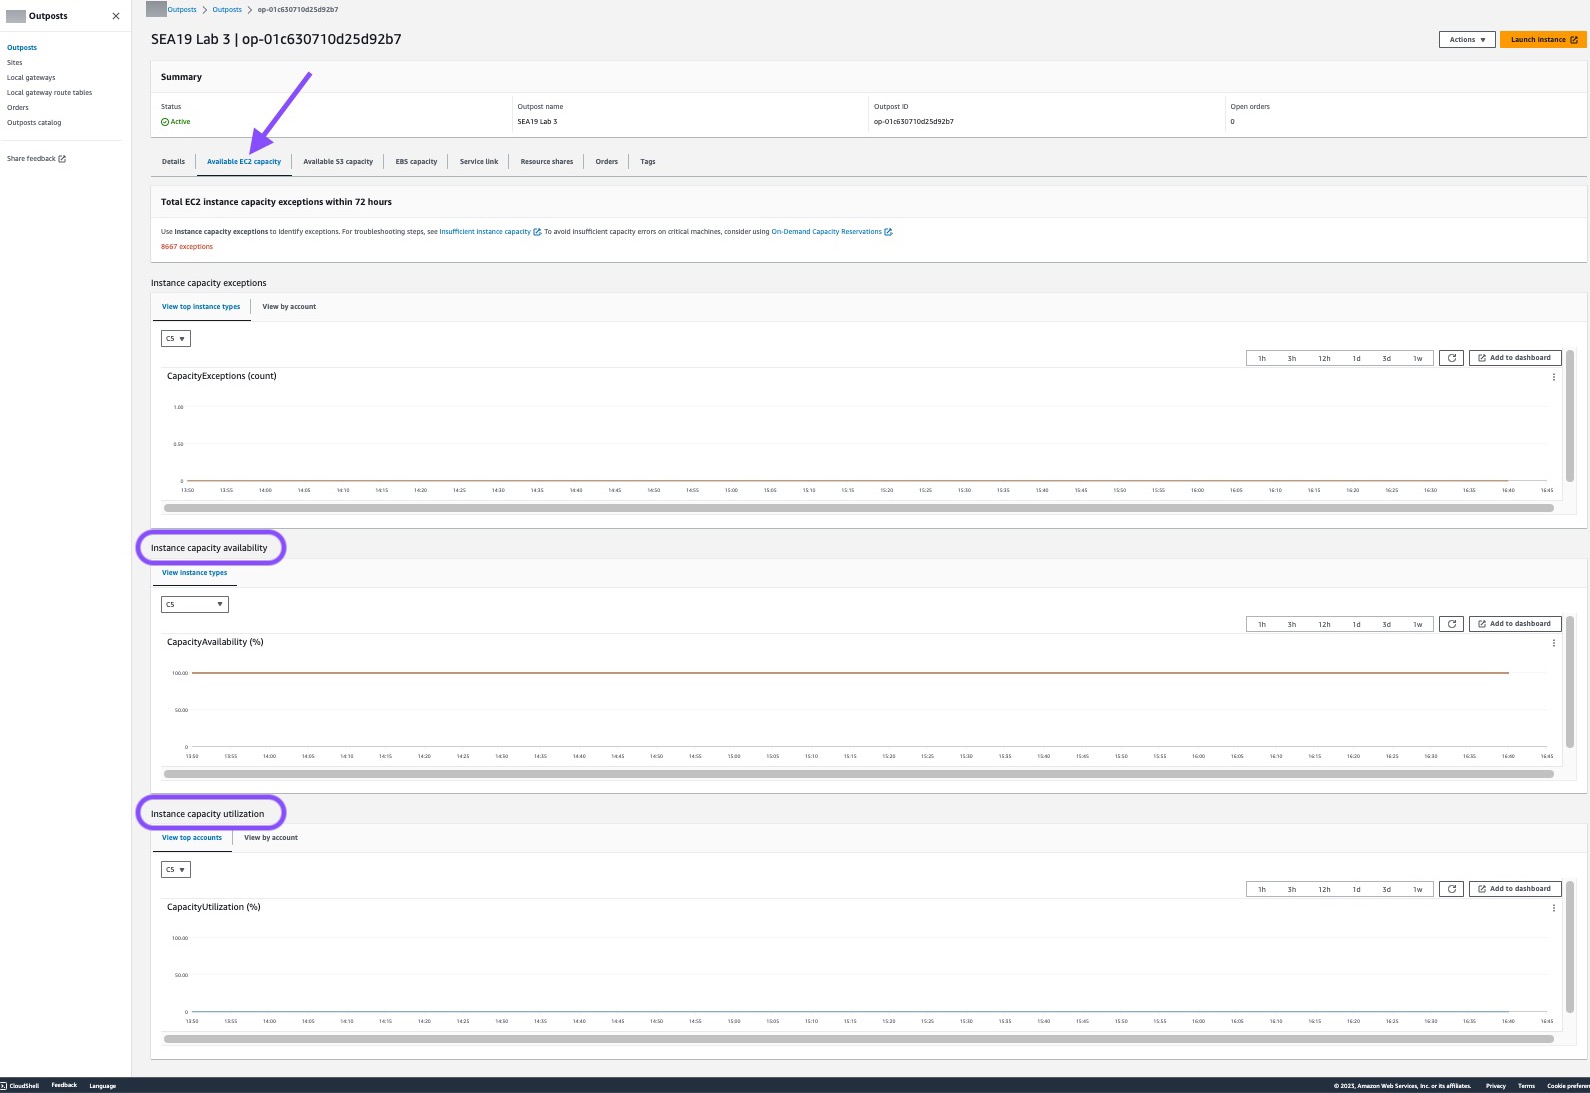Click the CloudShell icon in footer
Viewport: 1590px width, 1093px height.
4,1085
